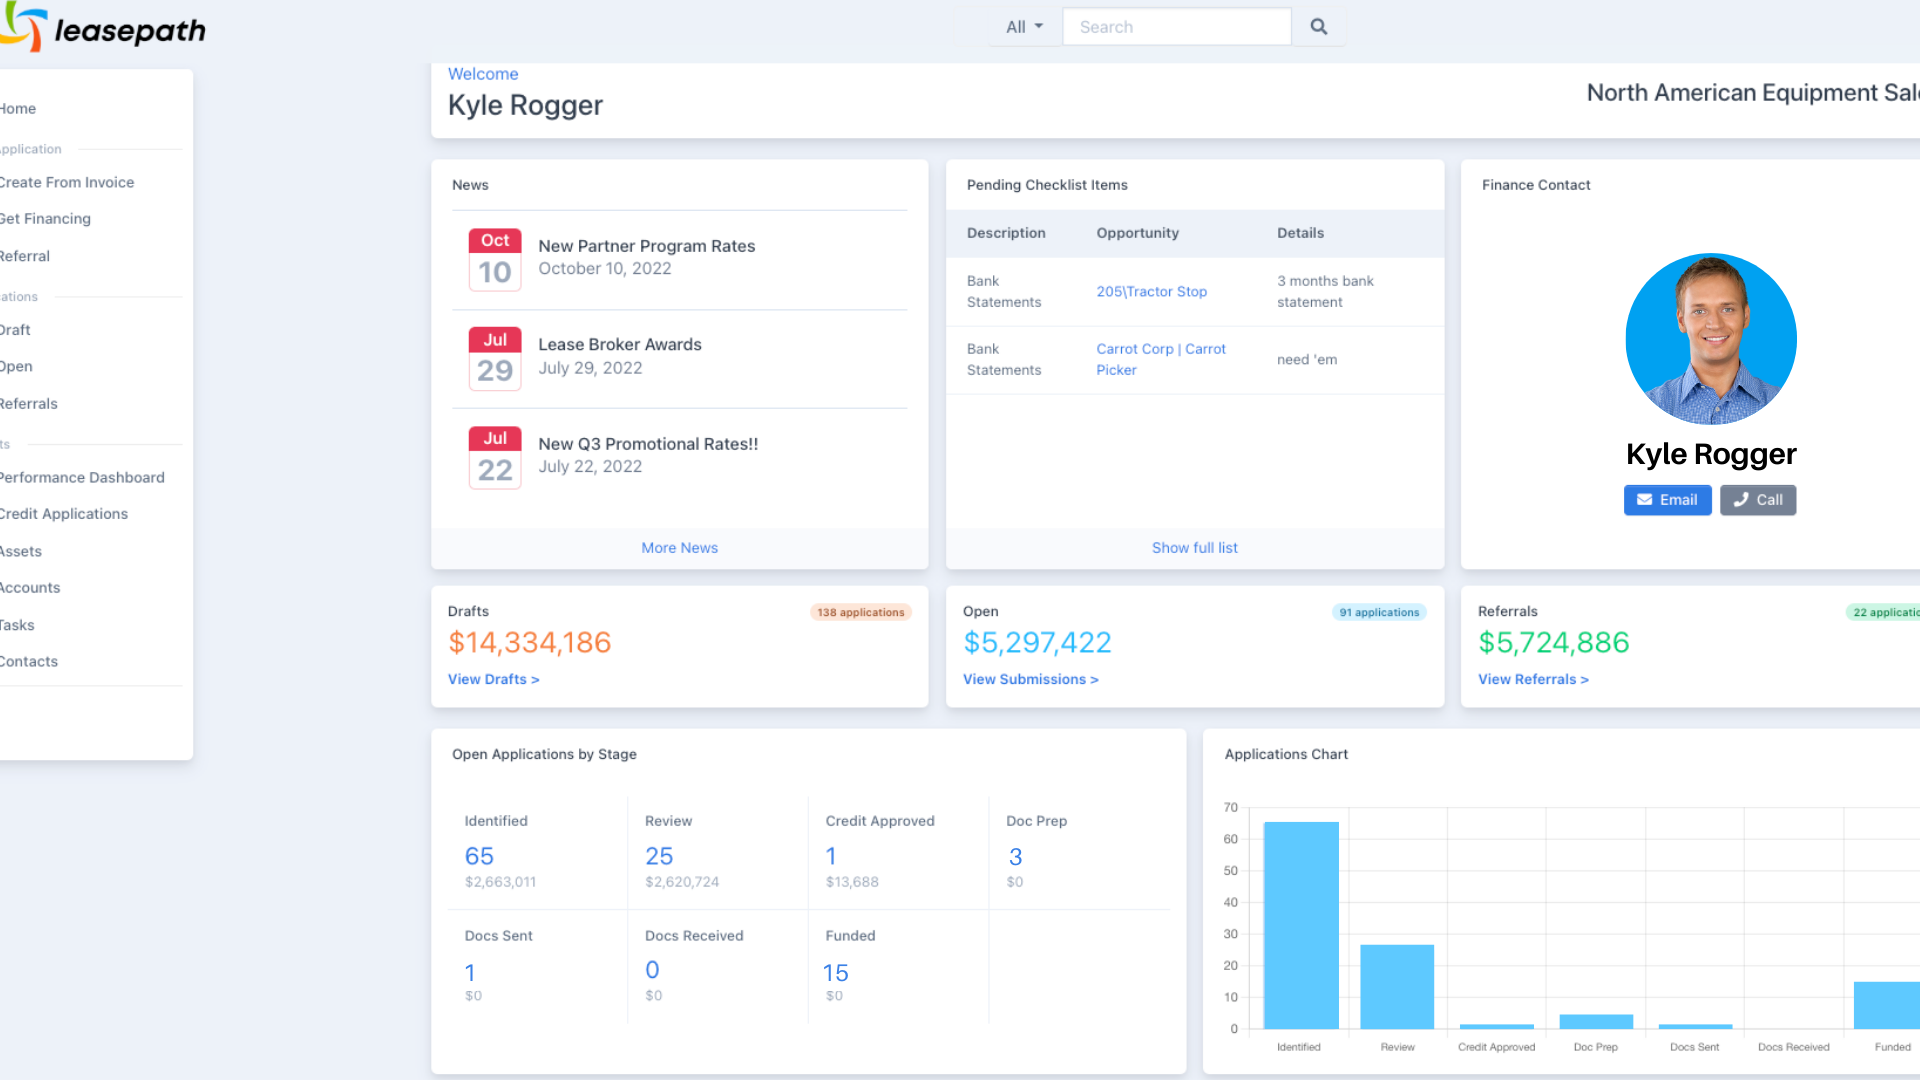Screen dimensions: 1920x1080
Task: Open the All search filter dropdown
Action: coord(1023,27)
